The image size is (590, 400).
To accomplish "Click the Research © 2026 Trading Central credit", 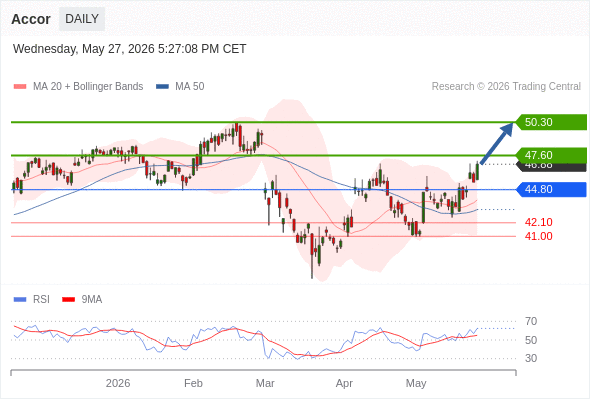I will point(506,87).
